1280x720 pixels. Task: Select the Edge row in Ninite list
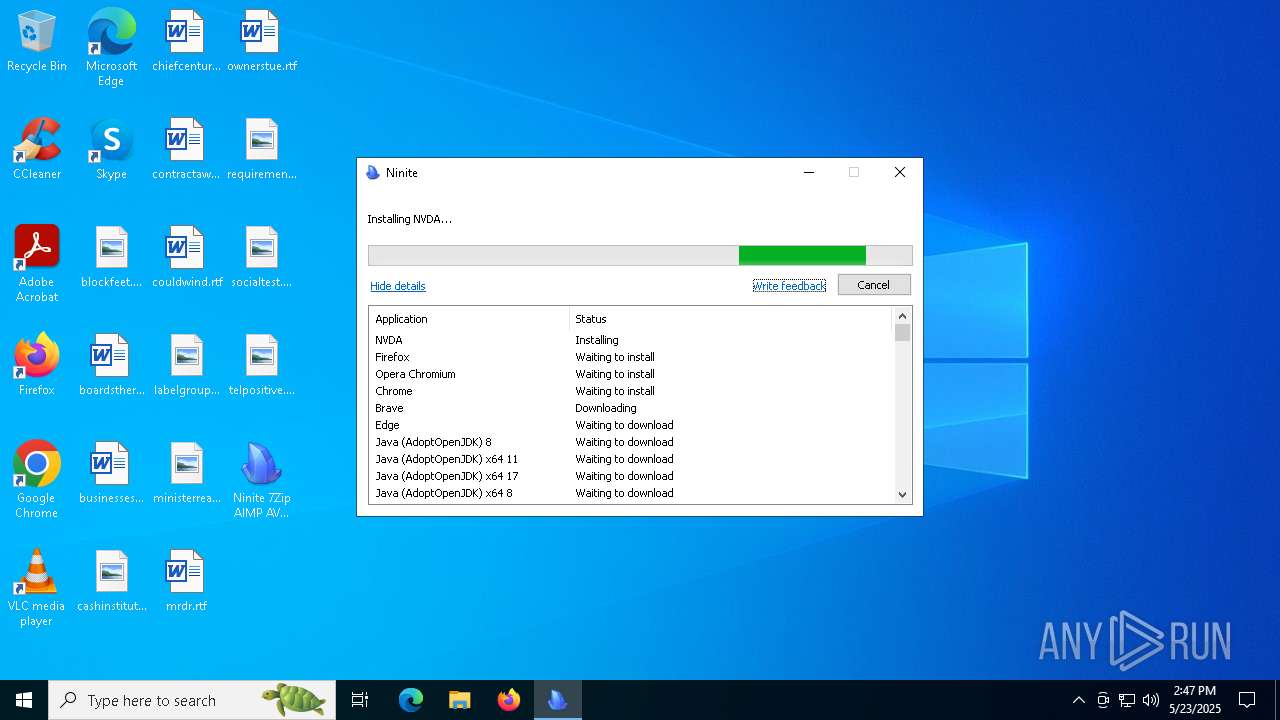(631, 425)
